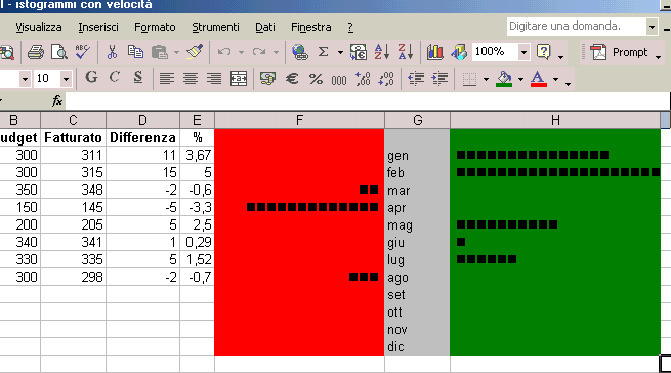The image size is (671, 373).
Task: Toggle bold (G) formatting
Action: [91, 78]
